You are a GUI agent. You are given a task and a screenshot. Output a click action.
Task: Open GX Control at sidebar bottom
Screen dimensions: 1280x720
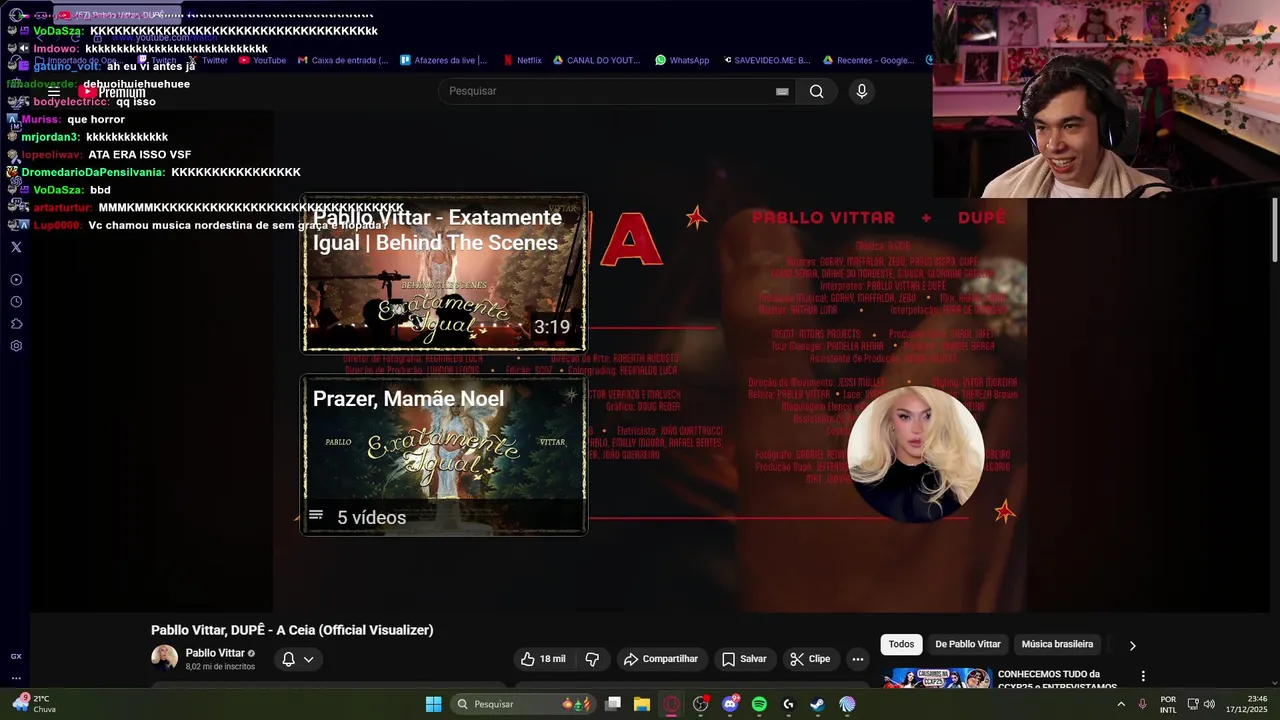tap(16, 656)
